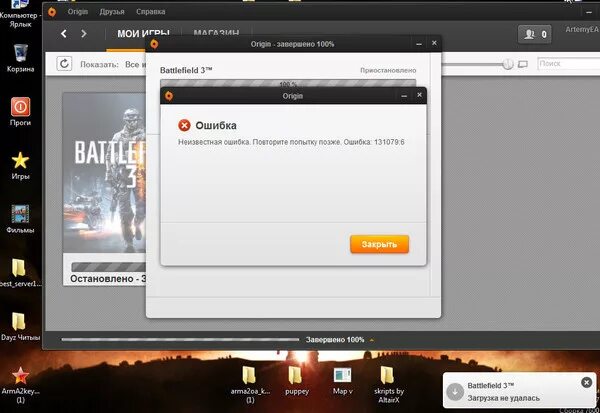
Task: Click the Origin logo in main window
Action: [x=52, y=12]
